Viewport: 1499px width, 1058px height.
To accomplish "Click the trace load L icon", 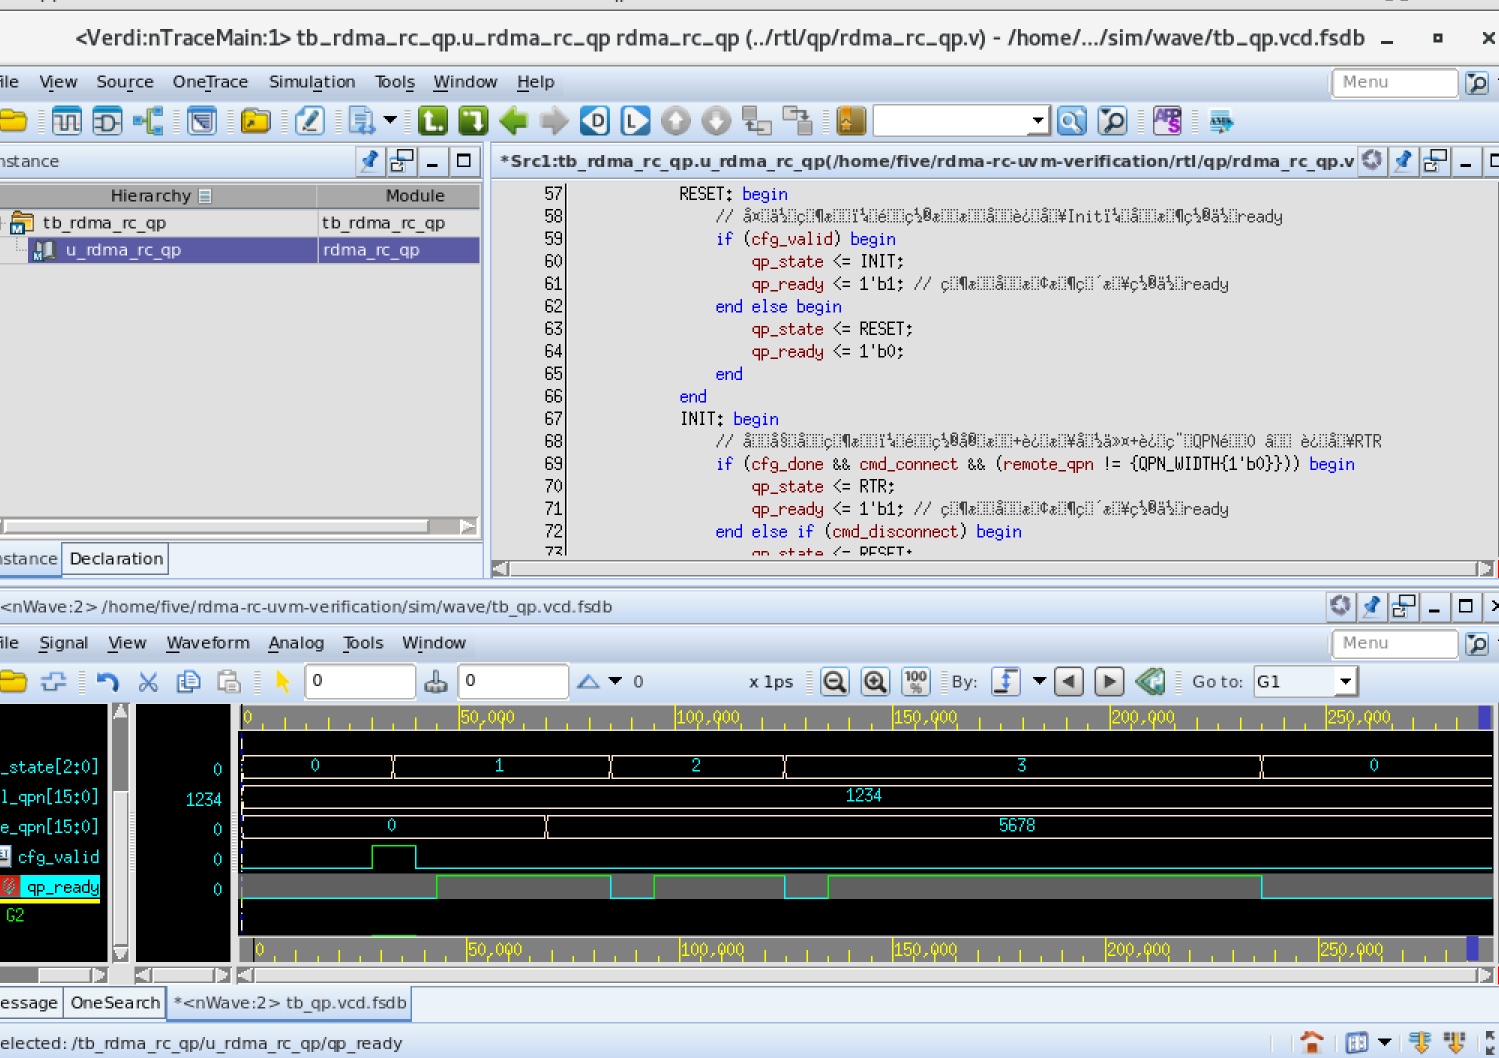I will point(635,120).
